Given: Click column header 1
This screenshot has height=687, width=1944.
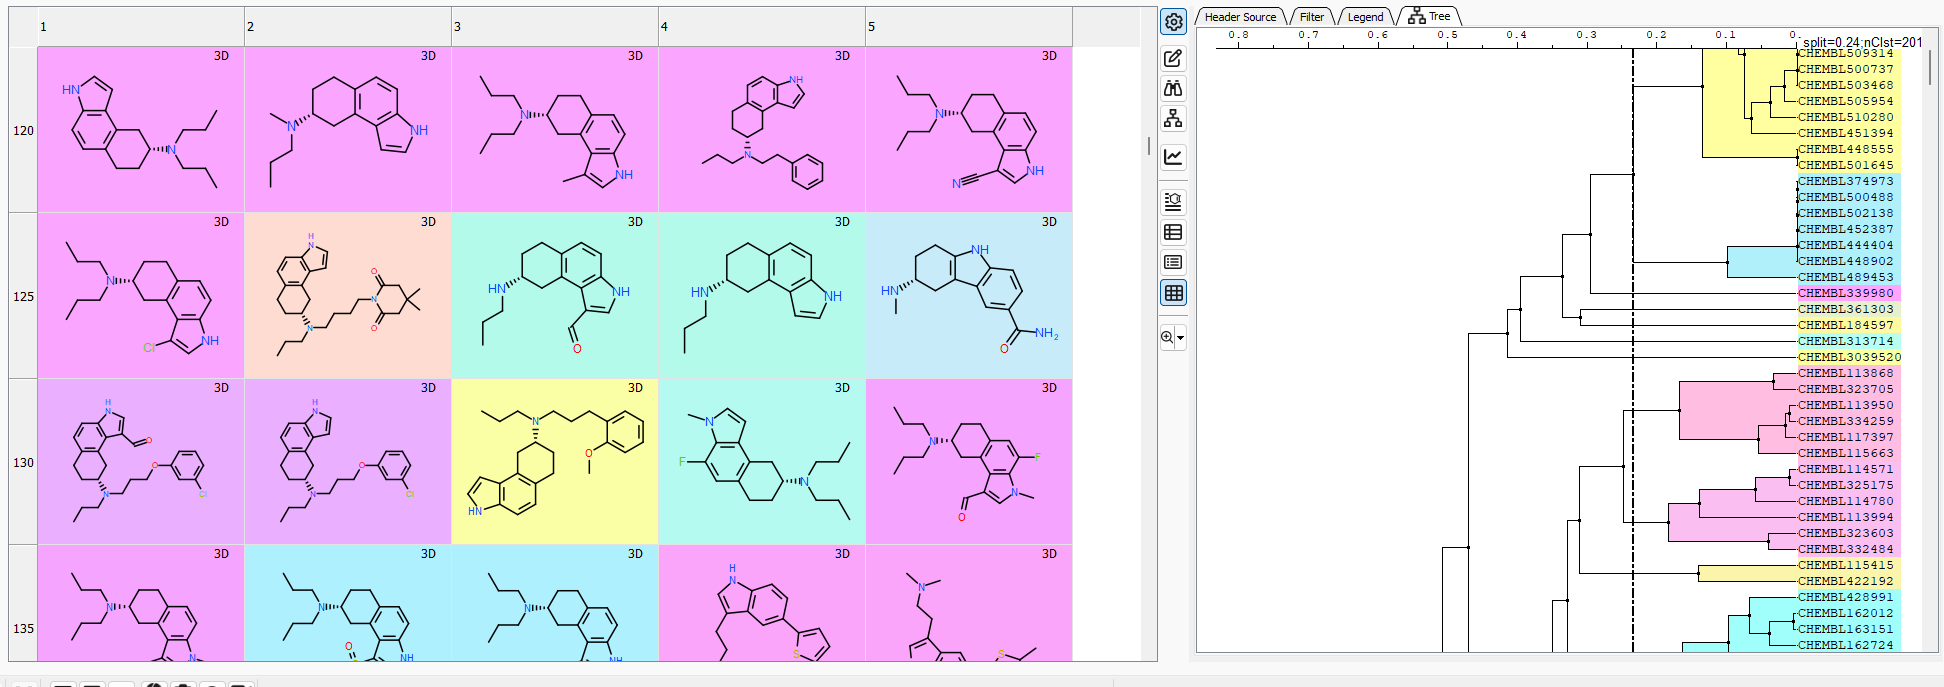Looking at the screenshot, I should pyautogui.click(x=141, y=27).
